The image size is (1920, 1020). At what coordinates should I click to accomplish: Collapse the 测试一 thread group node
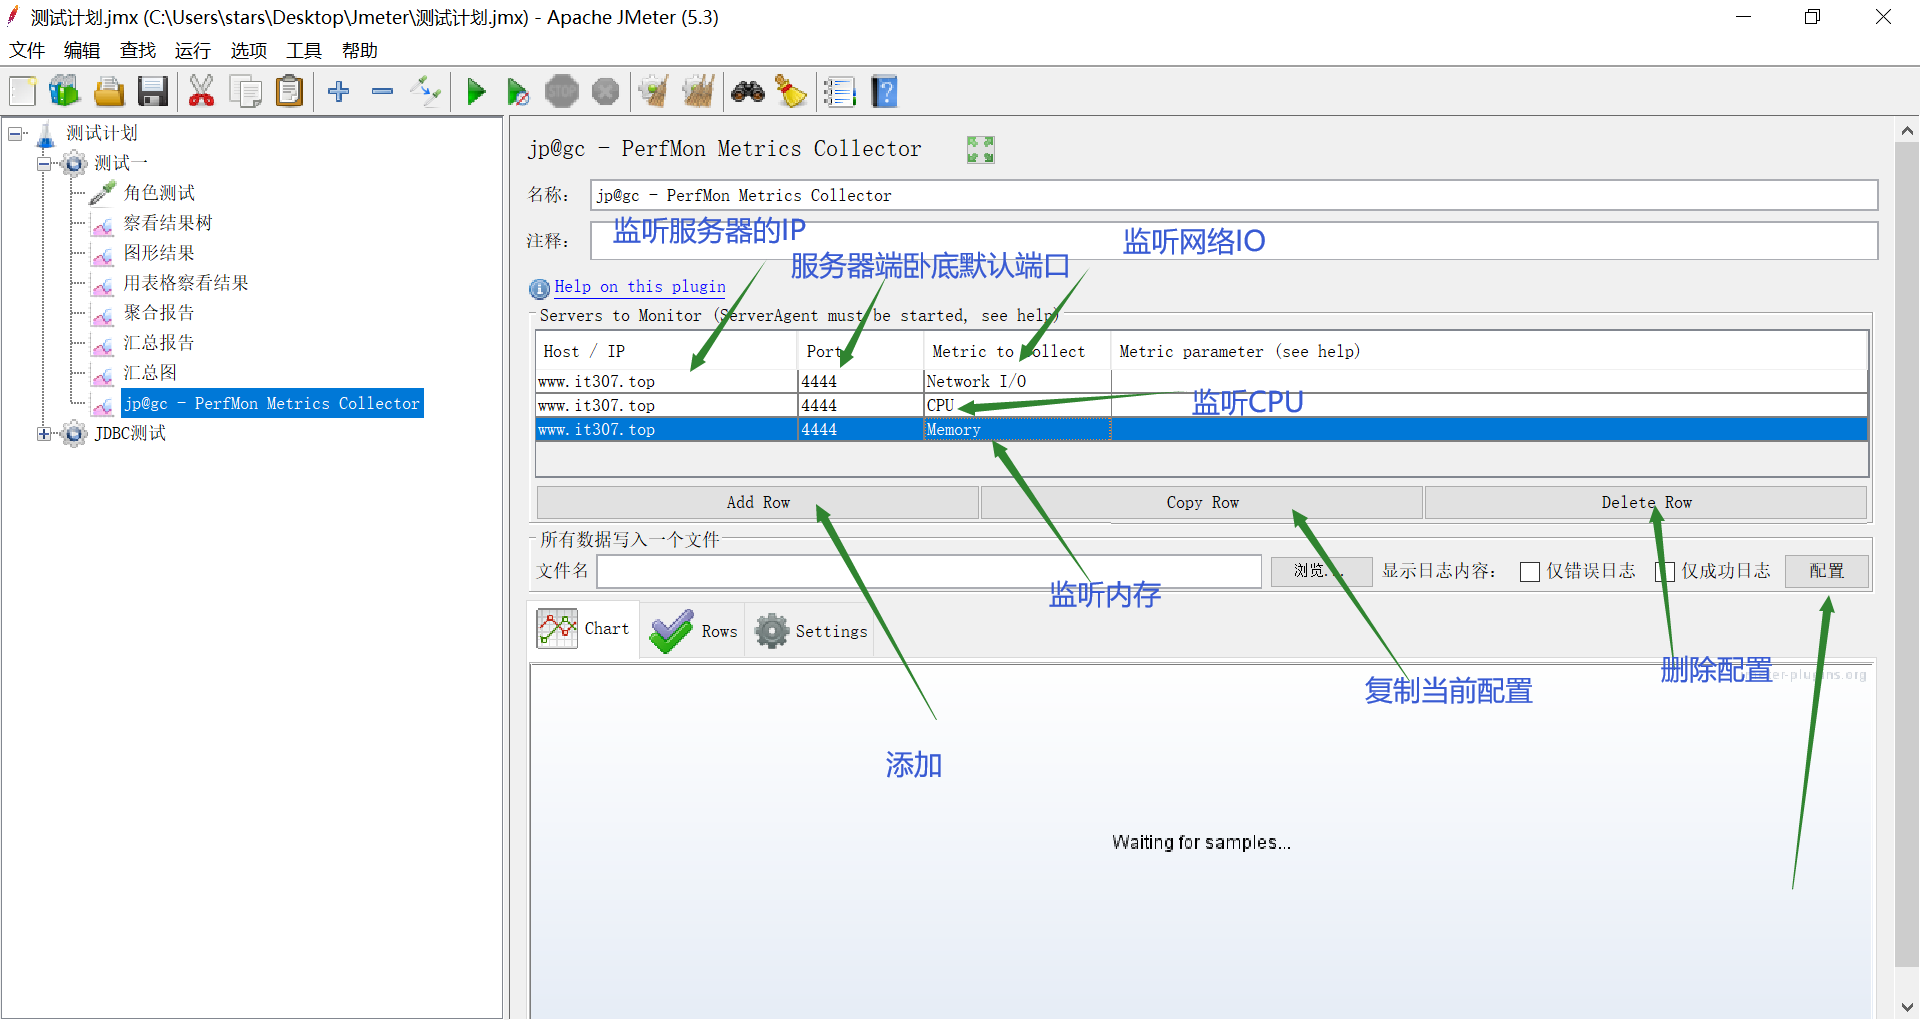pyautogui.click(x=44, y=163)
